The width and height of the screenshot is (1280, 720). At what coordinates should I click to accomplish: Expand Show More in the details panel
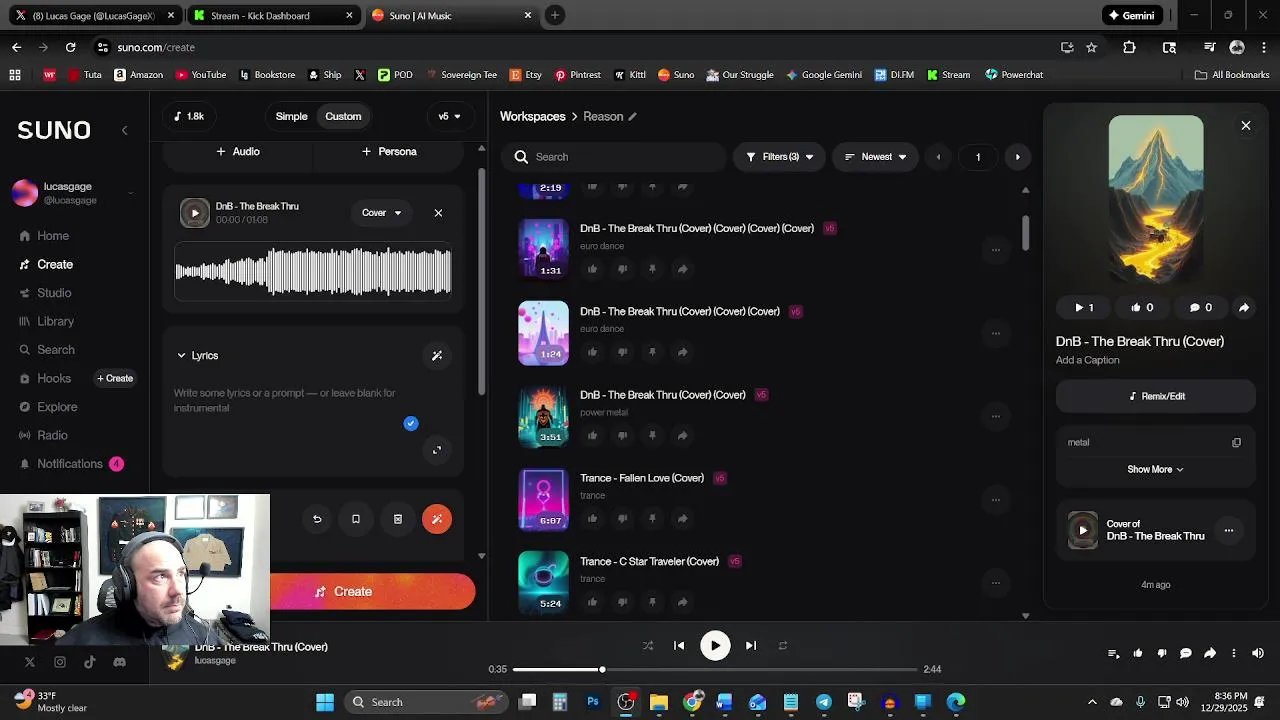[x=1155, y=469]
